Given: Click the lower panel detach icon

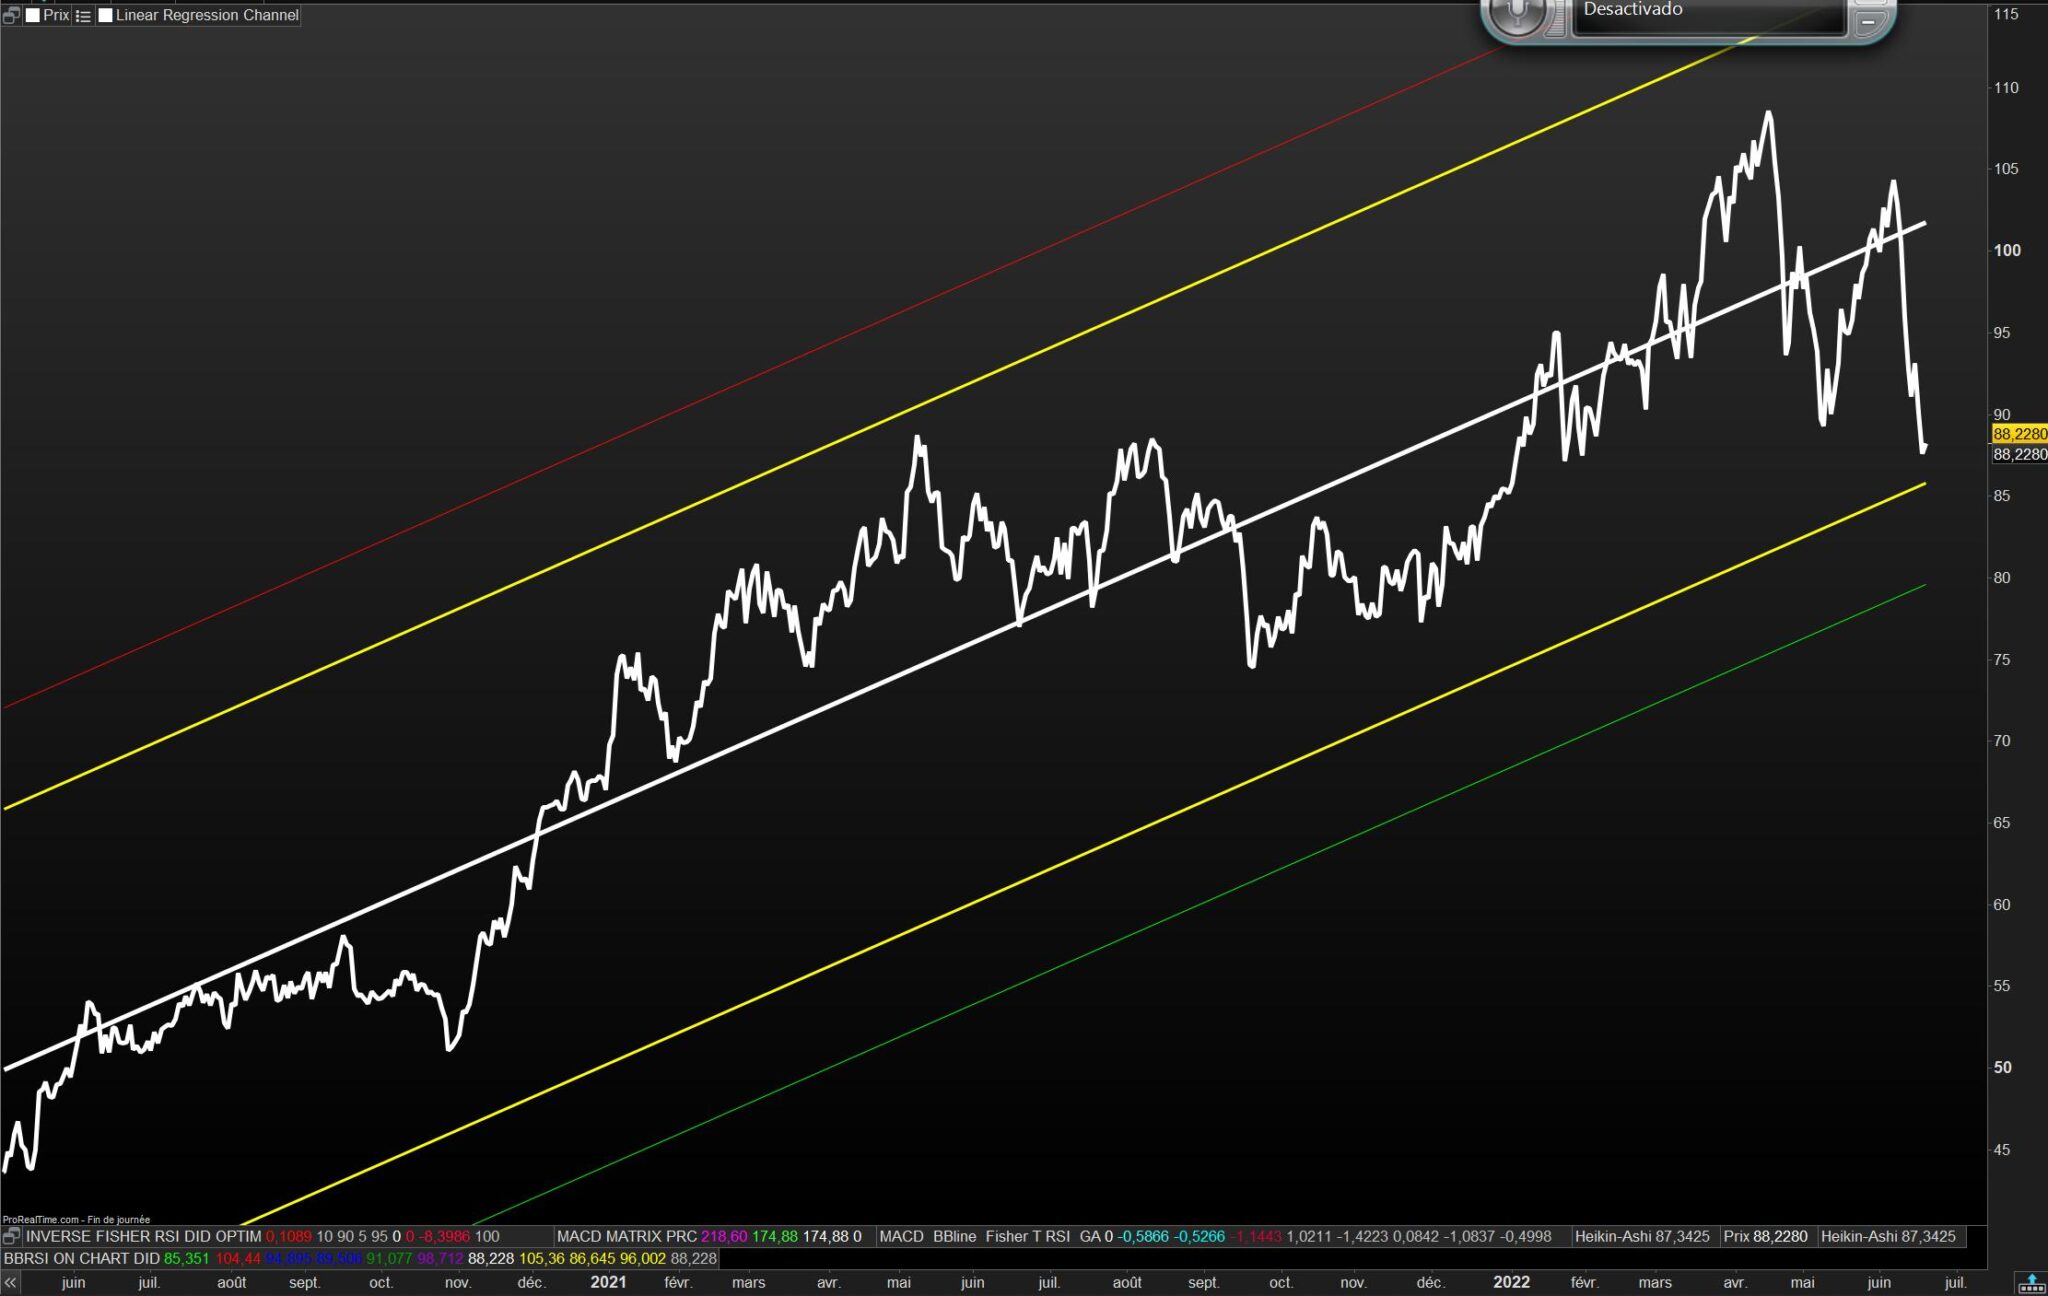Looking at the screenshot, I should coord(11,1236).
